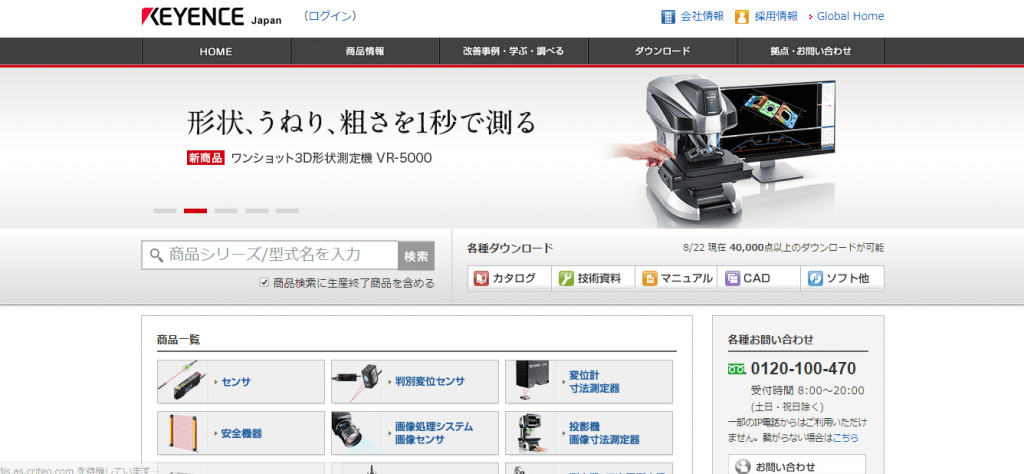1024x474 pixels.
Task: Open the お問い合わせ button
Action: (797, 465)
